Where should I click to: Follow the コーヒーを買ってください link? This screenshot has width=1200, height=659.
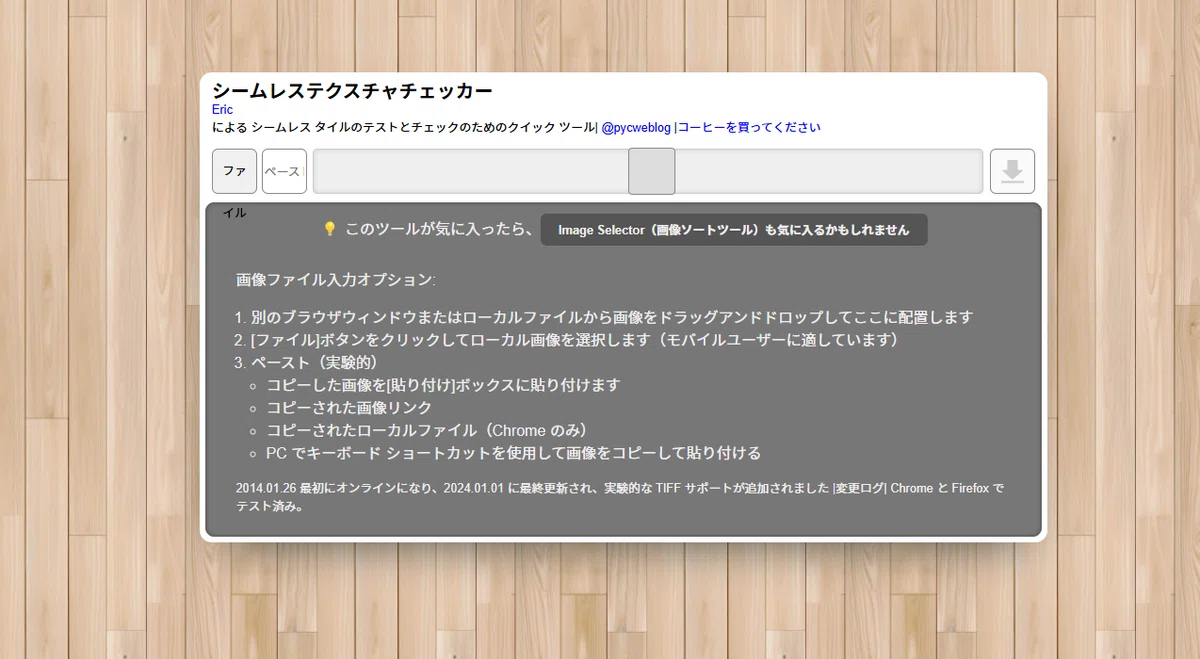[749, 127]
